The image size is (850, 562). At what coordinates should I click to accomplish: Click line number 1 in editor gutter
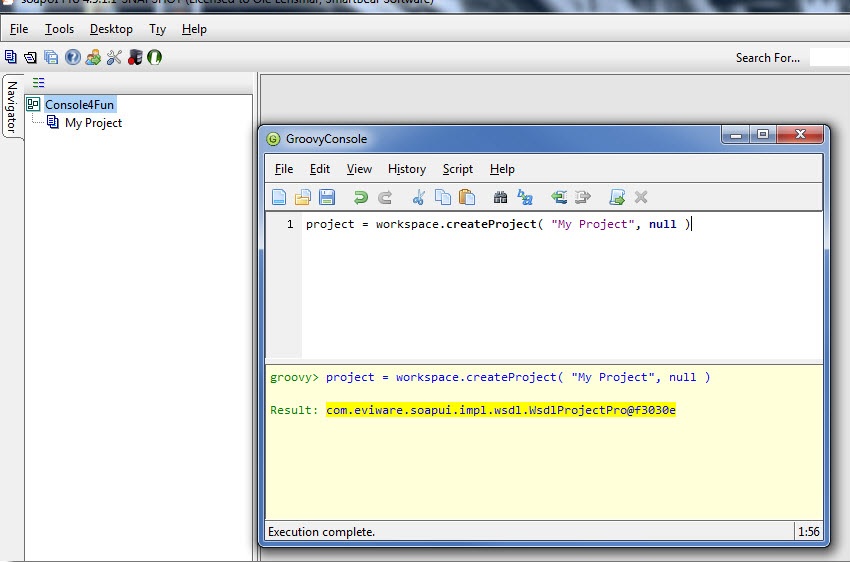[290, 224]
